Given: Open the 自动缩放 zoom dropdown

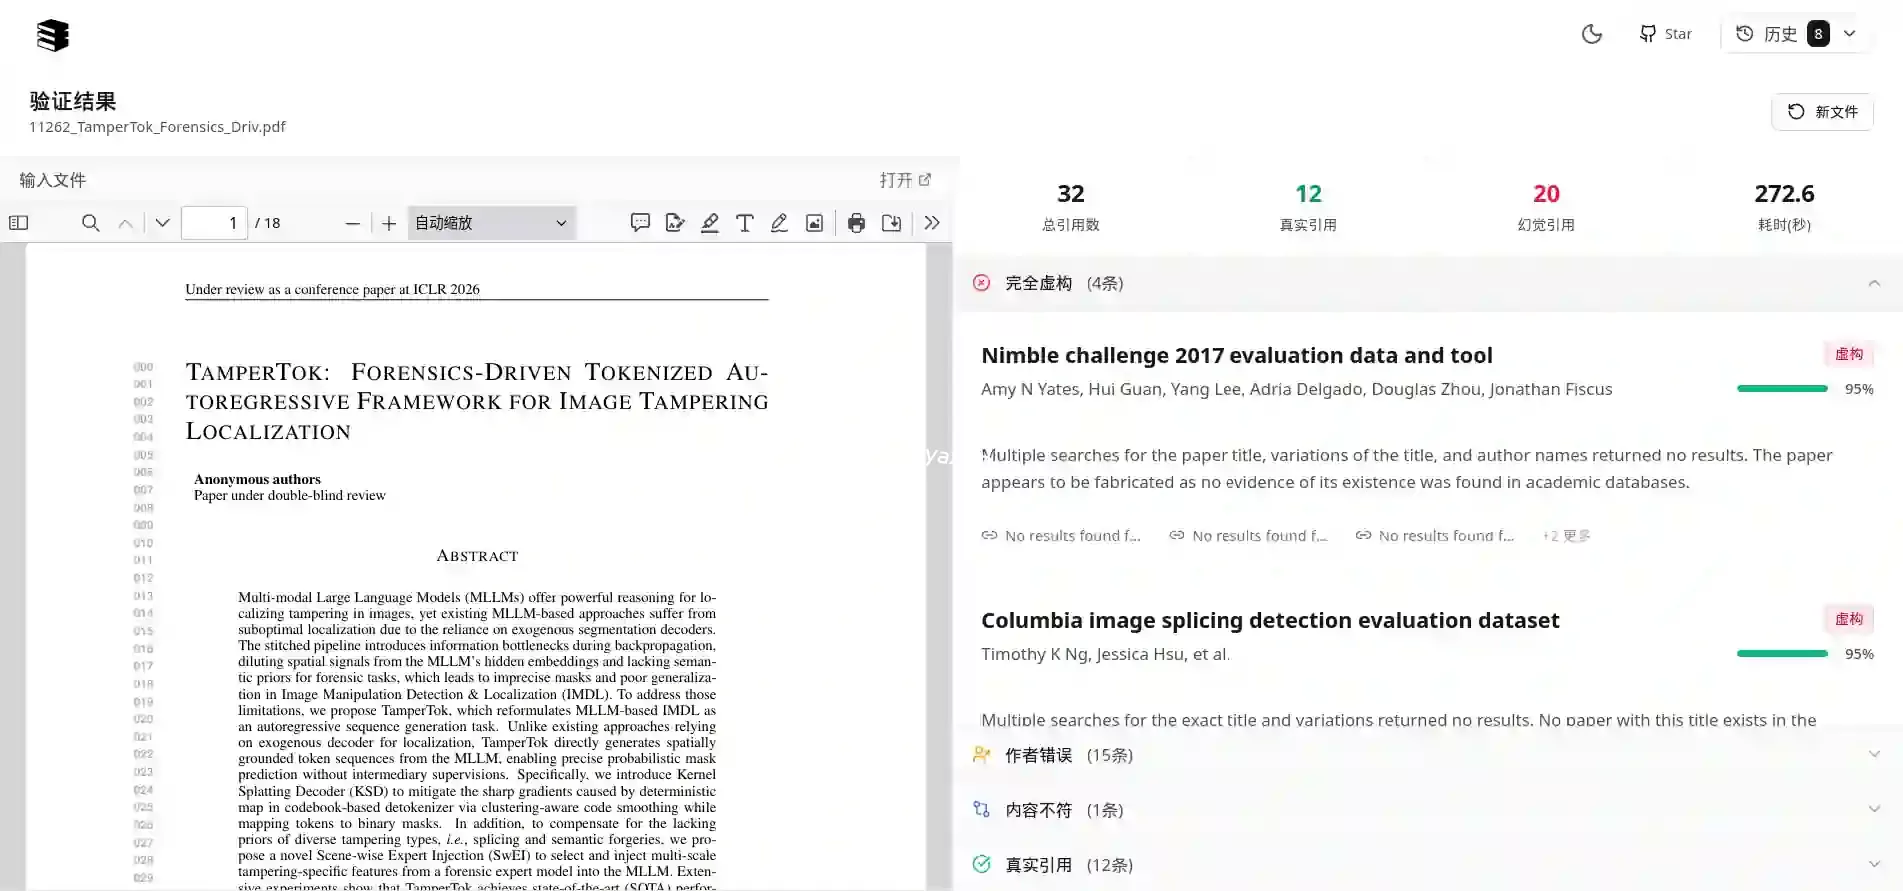Looking at the screenshot, I should [491, 223].
